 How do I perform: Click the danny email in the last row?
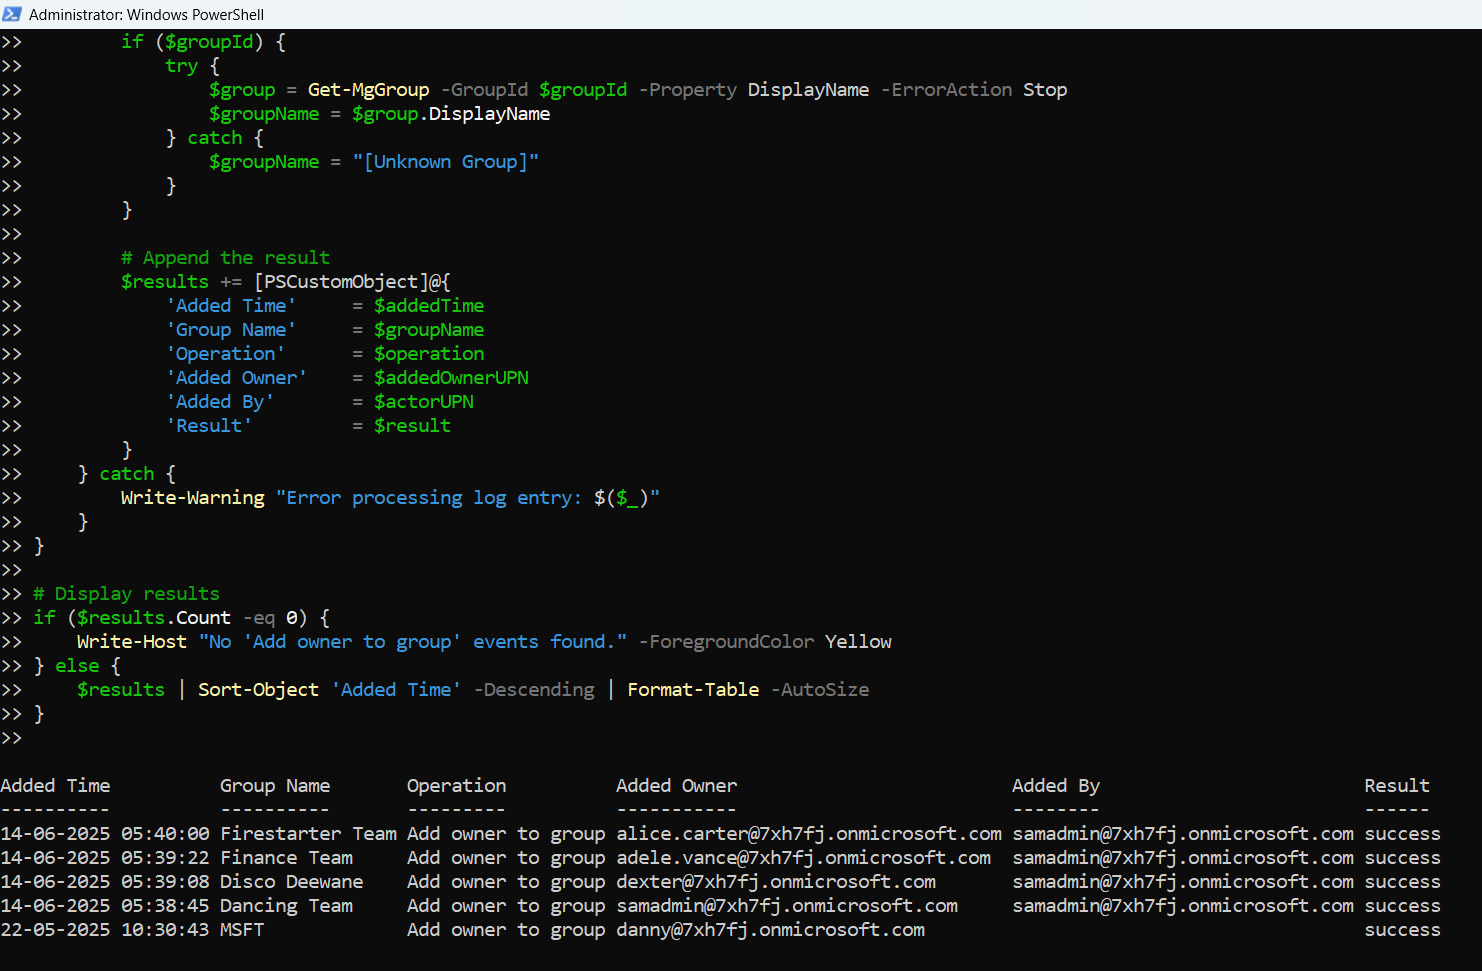point(770,930)
